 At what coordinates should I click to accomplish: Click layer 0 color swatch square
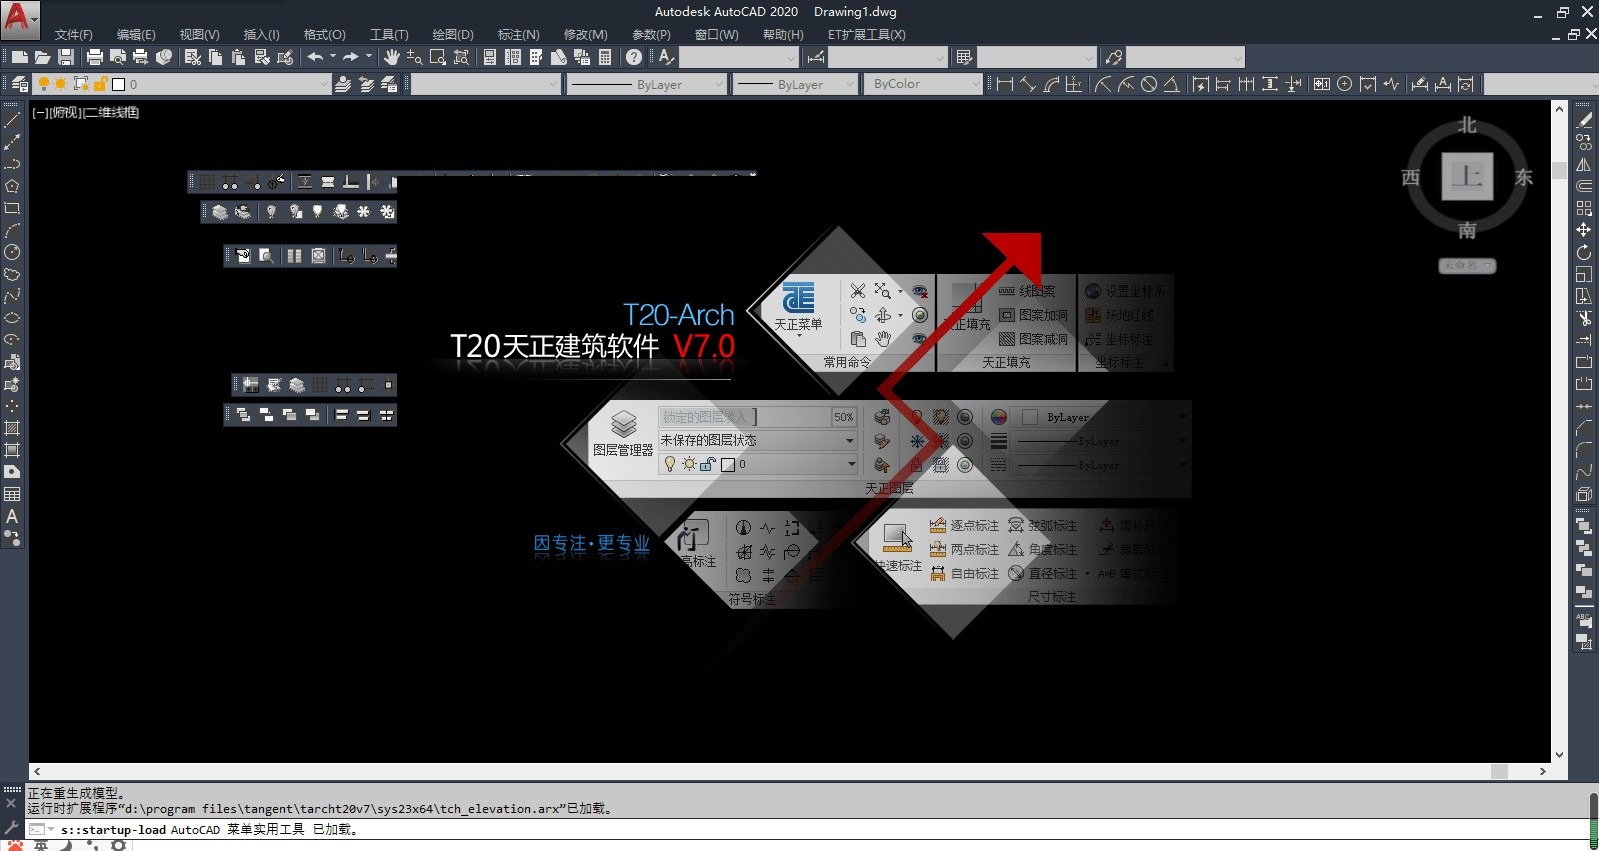[x=118, y=85]
